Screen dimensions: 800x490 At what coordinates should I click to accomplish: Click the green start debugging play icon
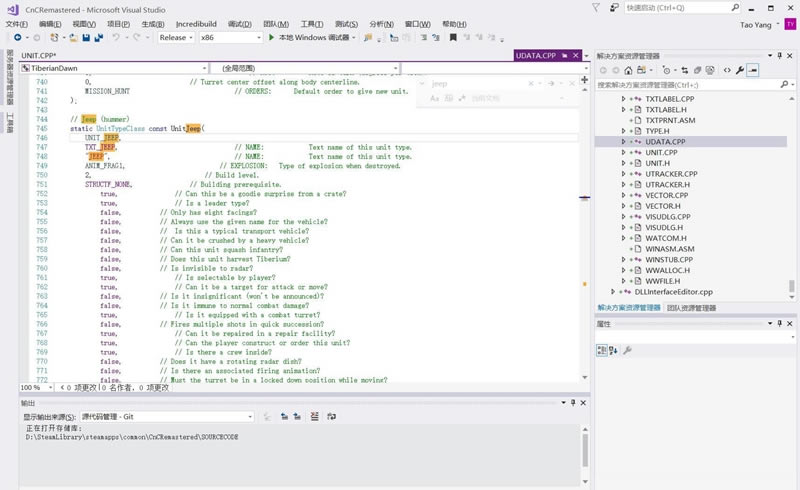[271, 37]
